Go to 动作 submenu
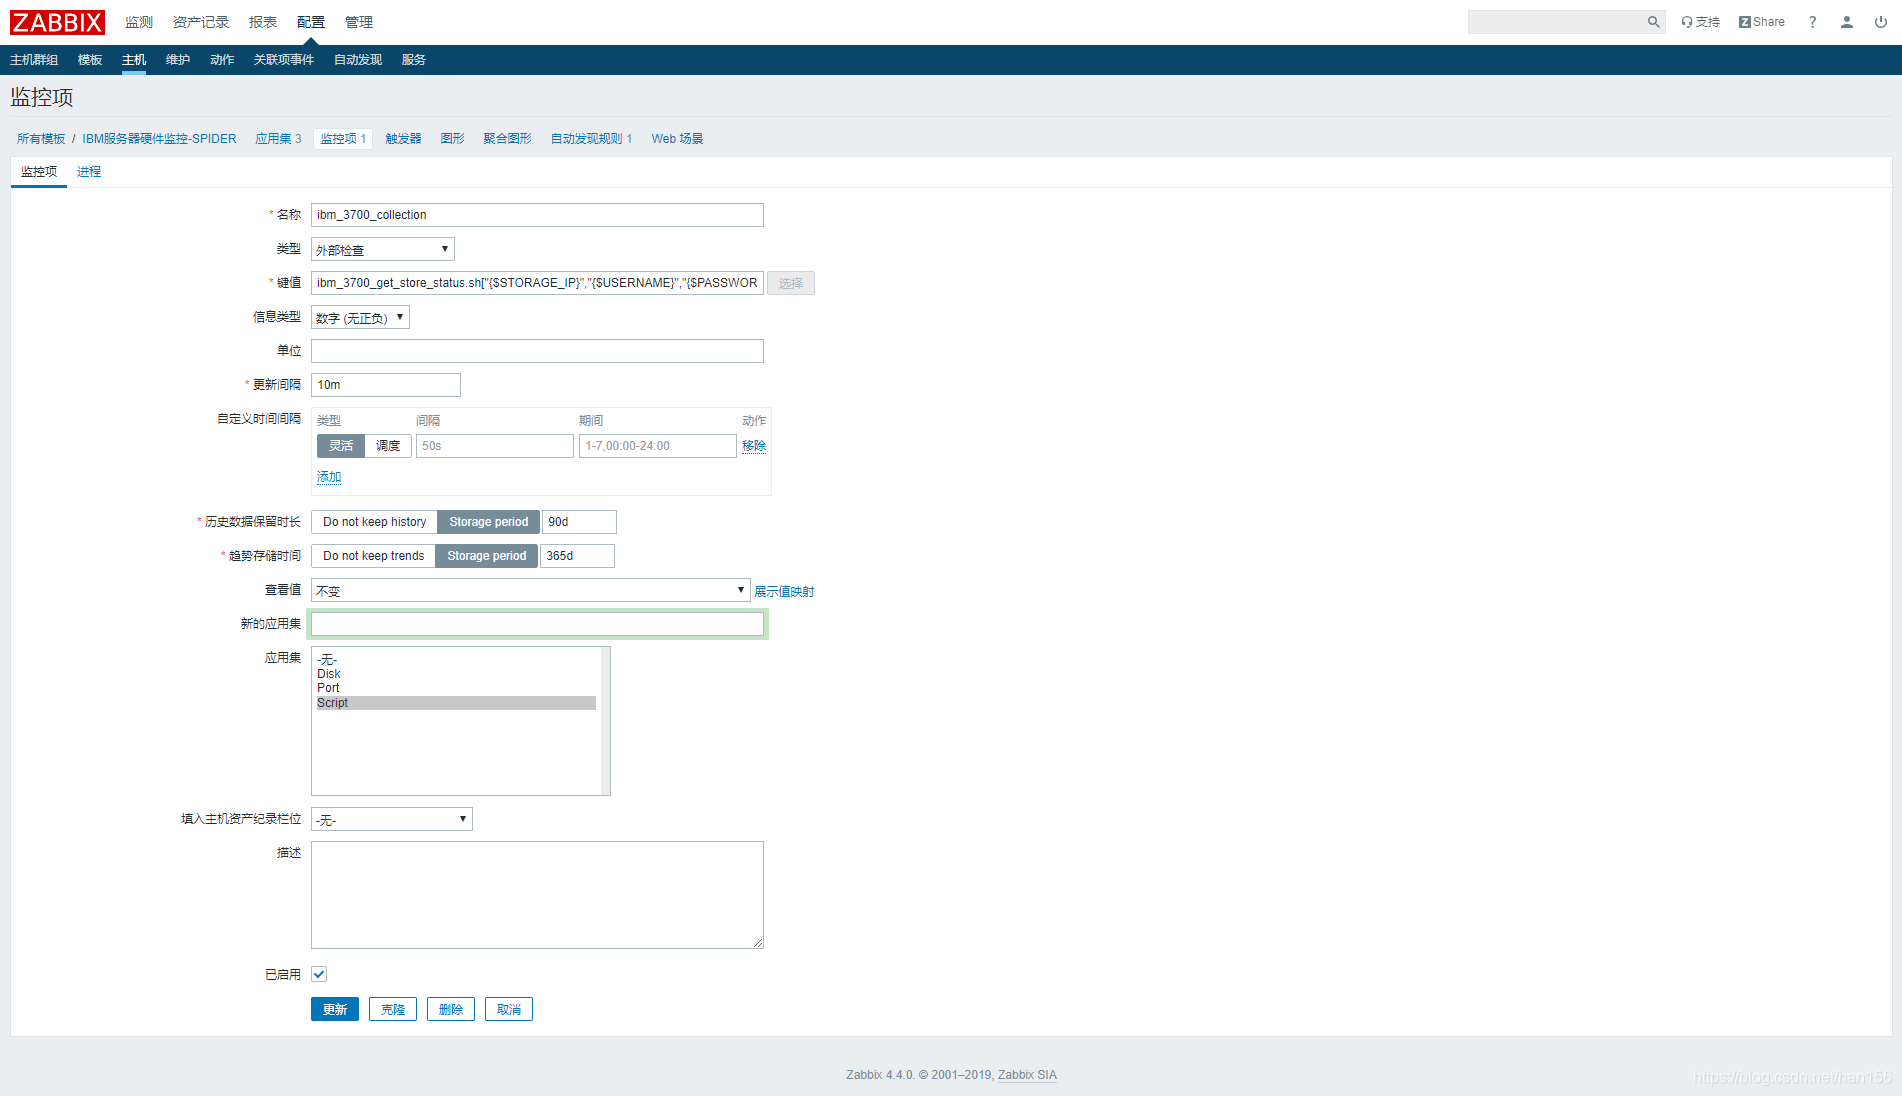 coord(222,60)
